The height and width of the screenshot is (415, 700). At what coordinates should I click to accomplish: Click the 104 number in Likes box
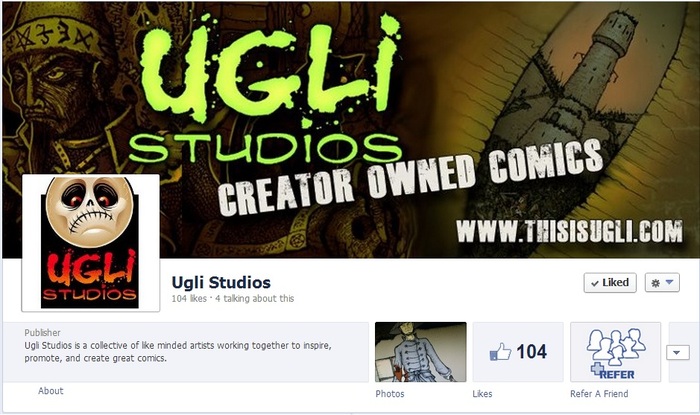click(x=531, y=352)
